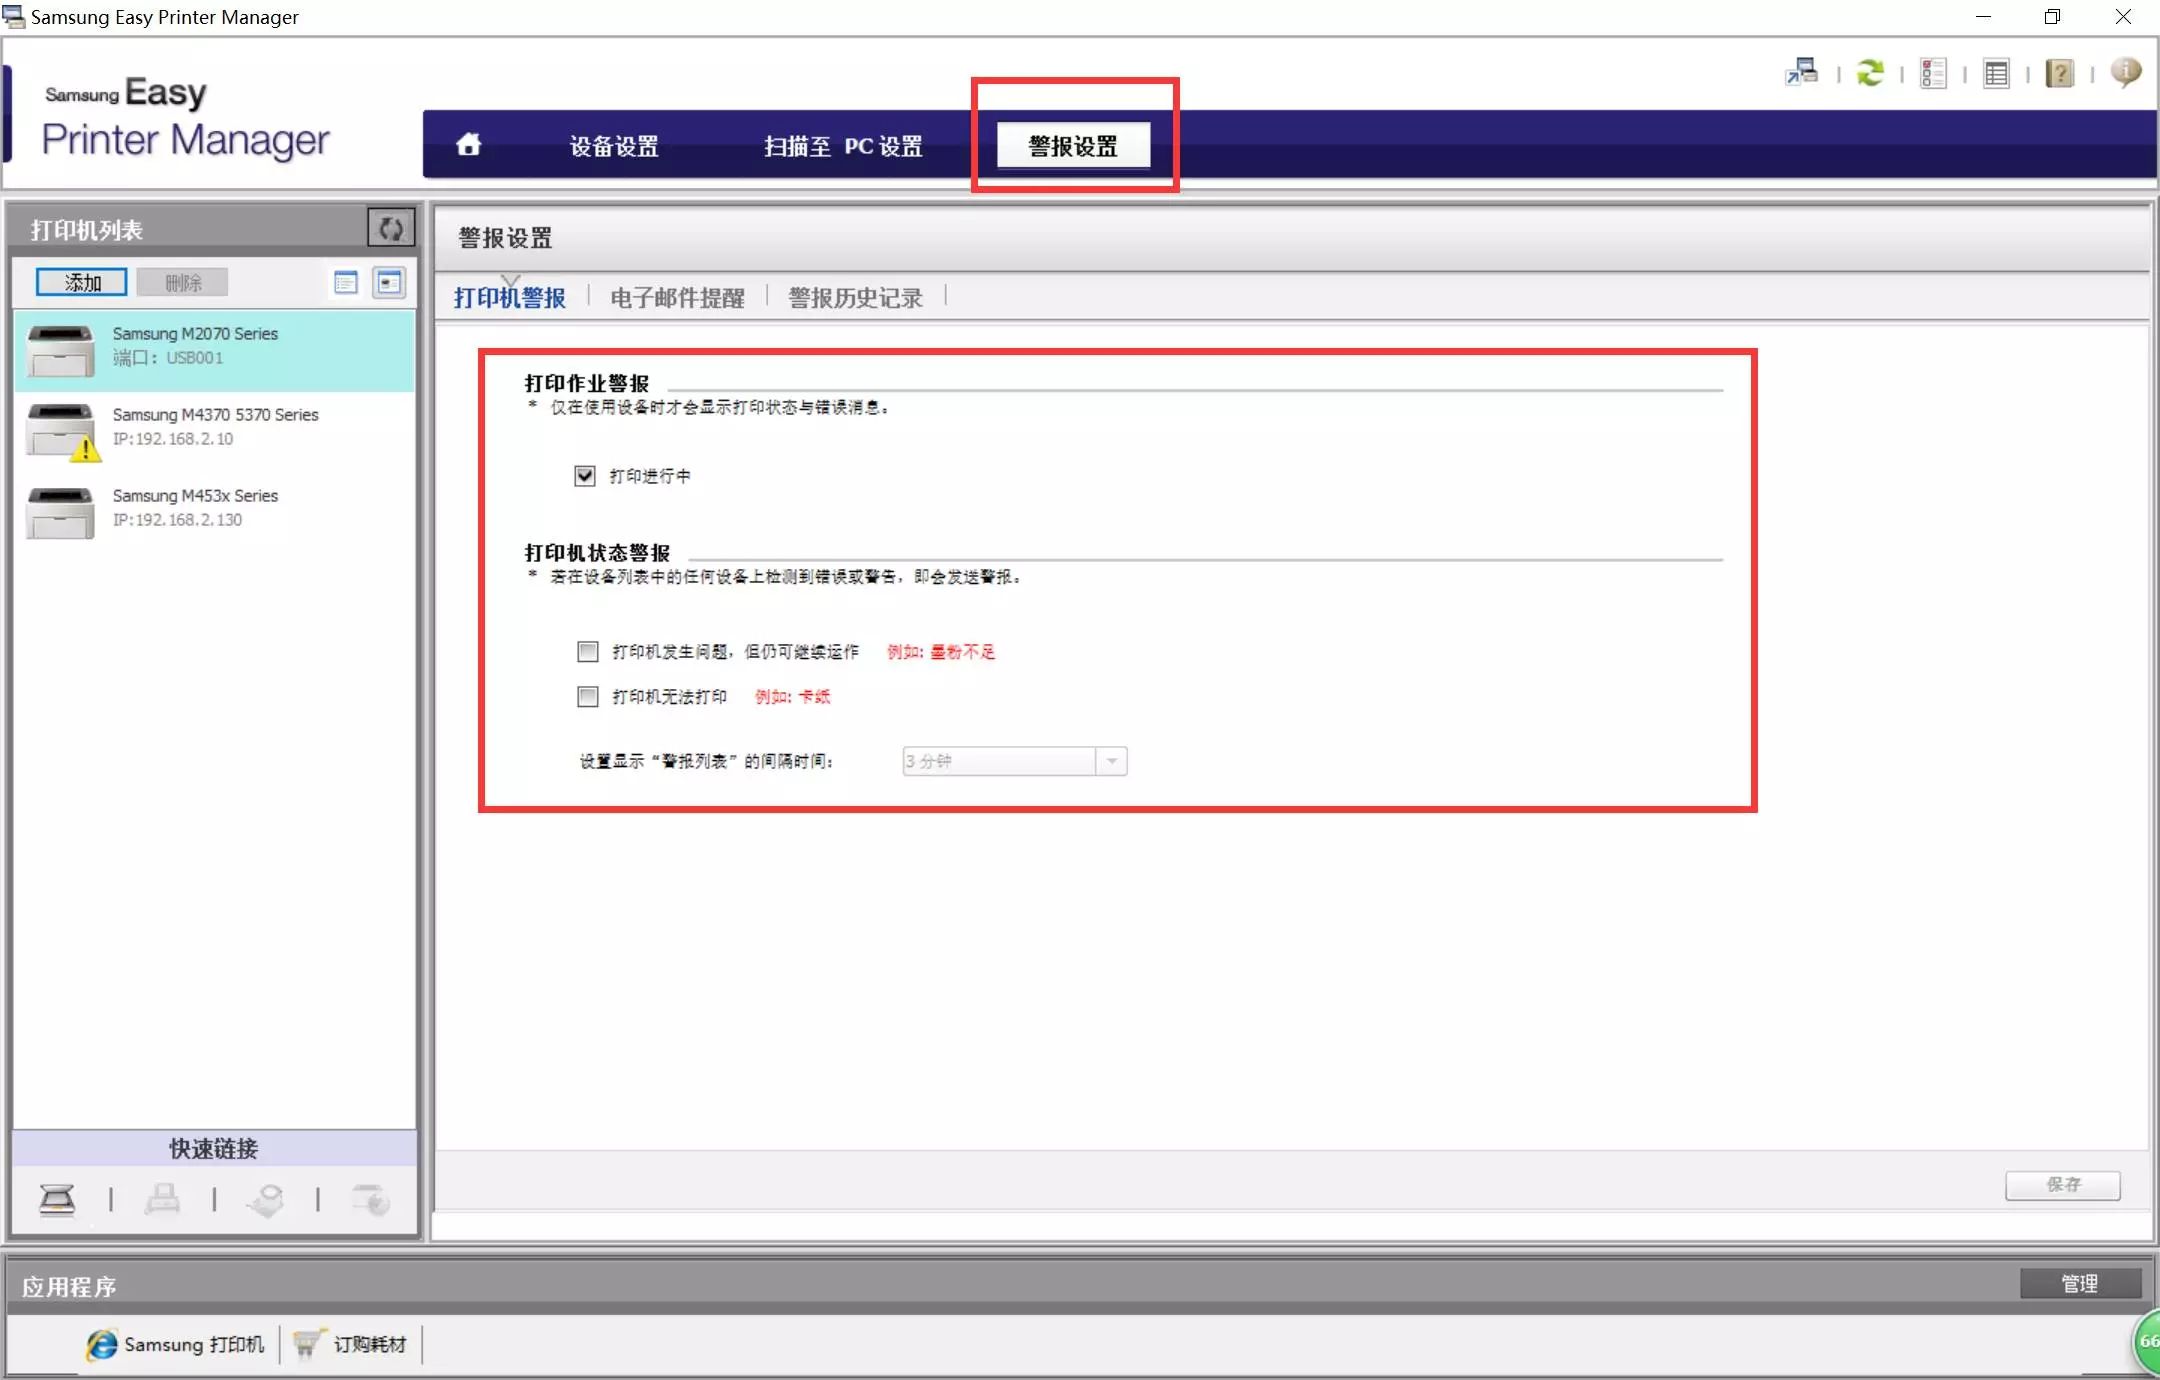This screenshot has height=1380, width=2160.
Task: Open the 3 分钟 interval dropdown
Action: (x=1014, y=761)
